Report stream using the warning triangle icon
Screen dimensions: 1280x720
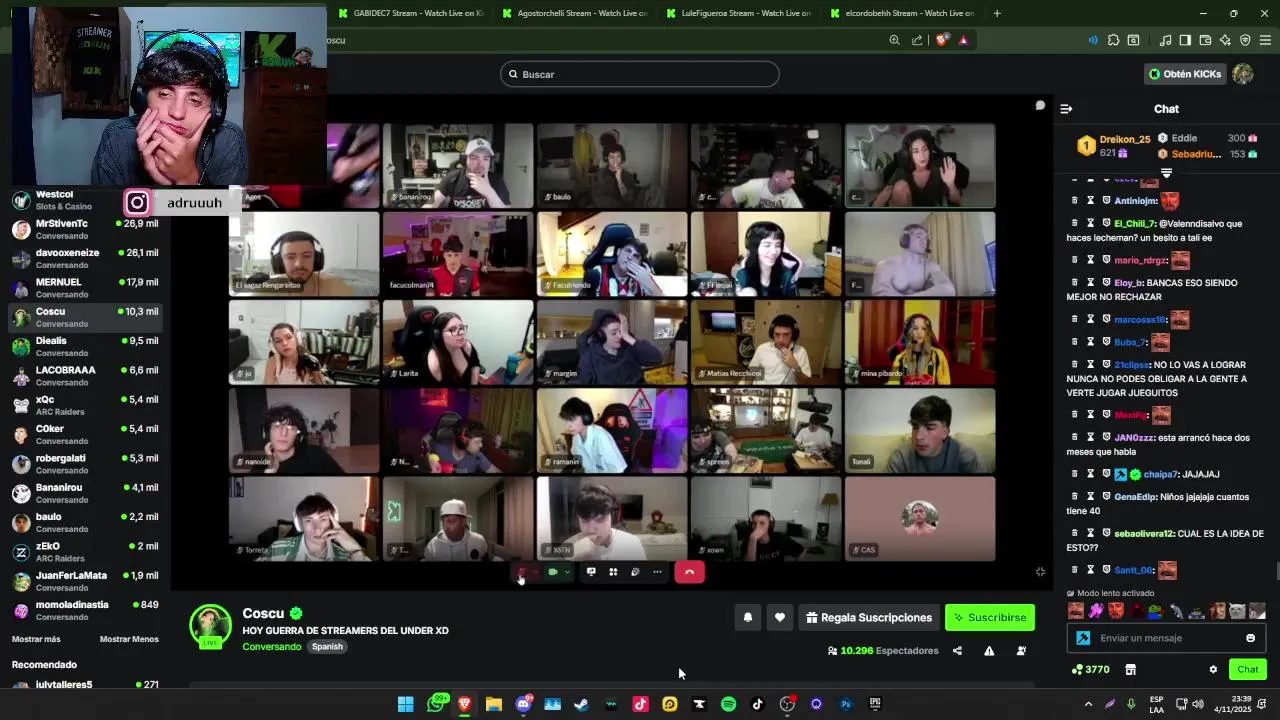989,651
